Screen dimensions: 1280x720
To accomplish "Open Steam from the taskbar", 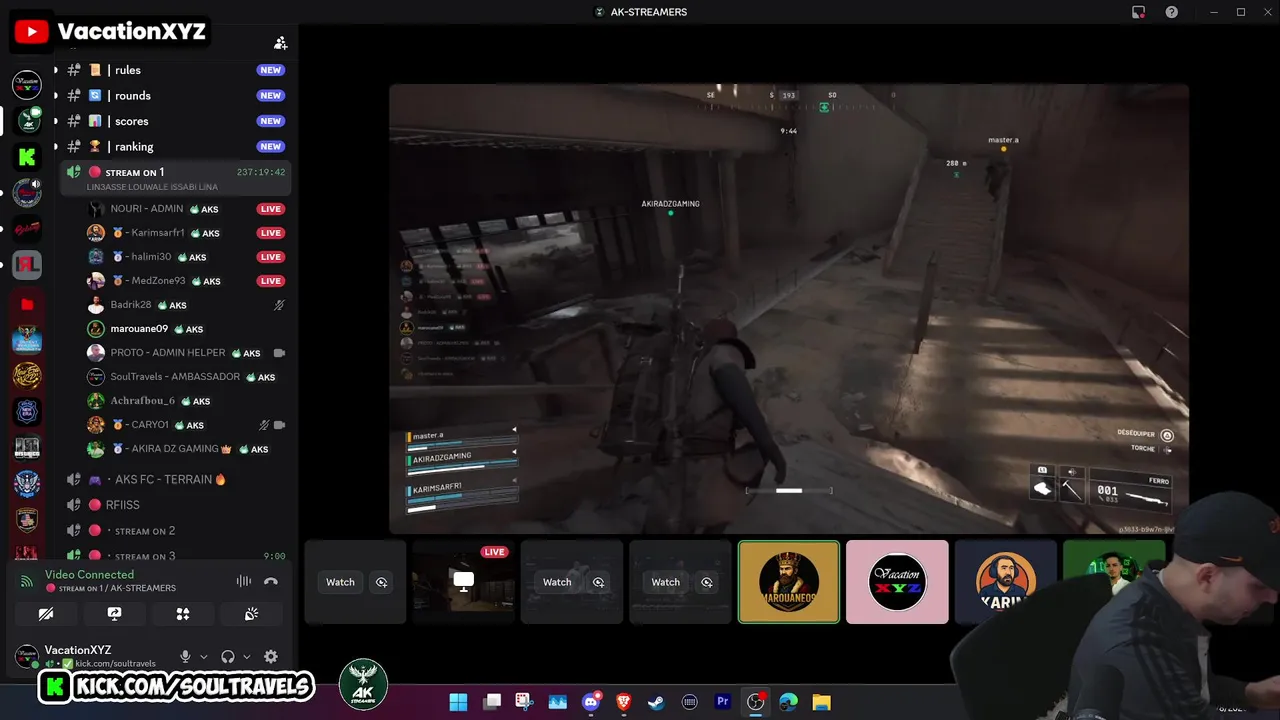I will (656, 702).
